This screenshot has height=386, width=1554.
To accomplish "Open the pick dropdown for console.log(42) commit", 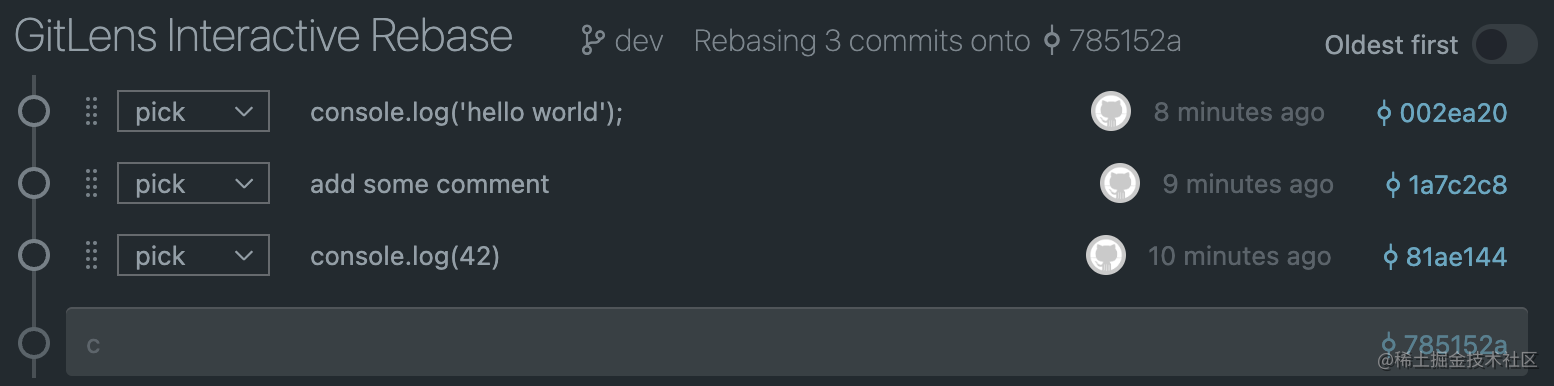I will point(193,256).
